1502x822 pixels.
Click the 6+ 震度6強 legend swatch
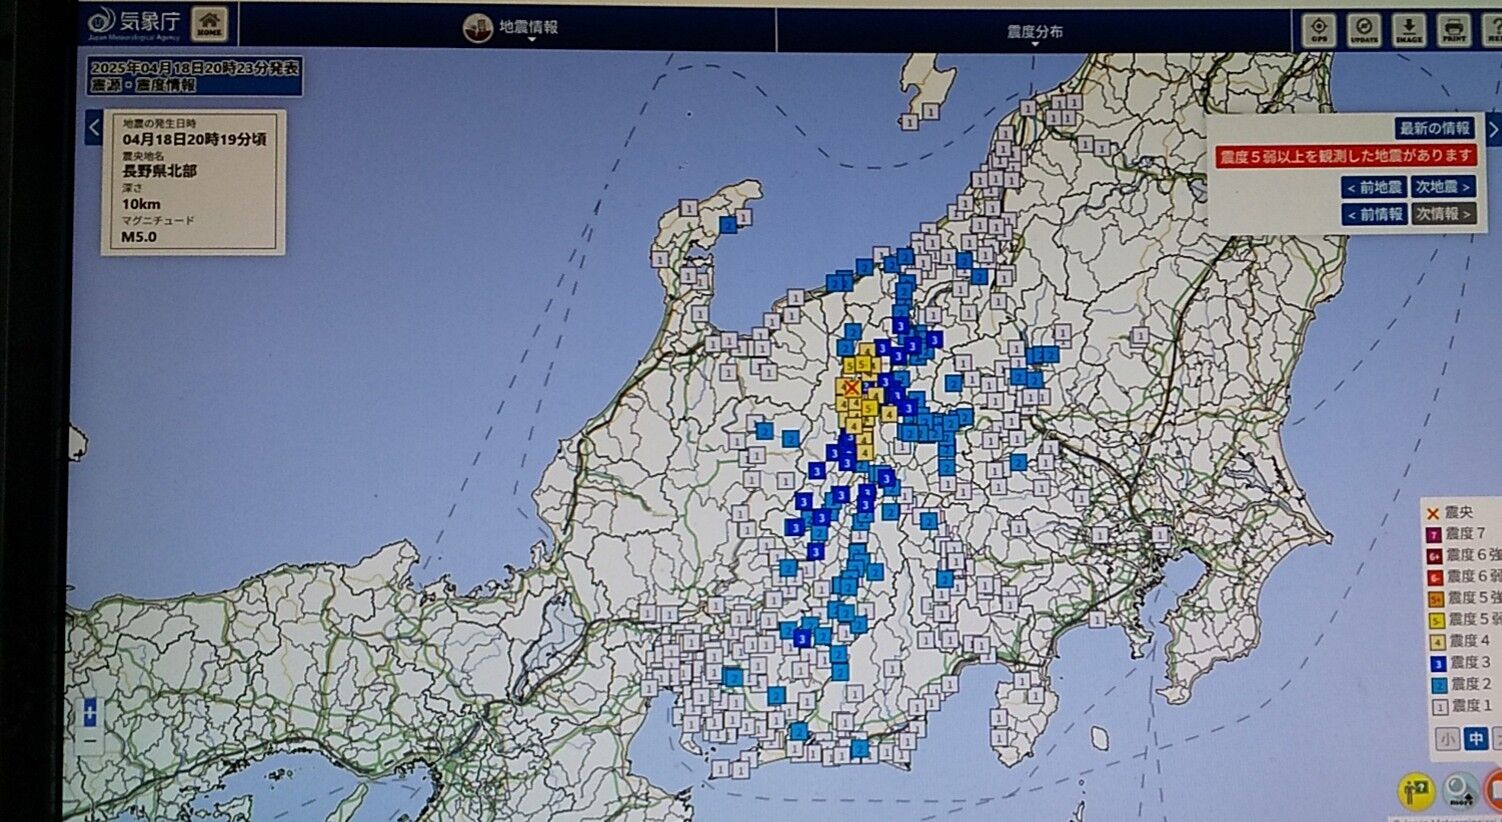click(1435, 556)
